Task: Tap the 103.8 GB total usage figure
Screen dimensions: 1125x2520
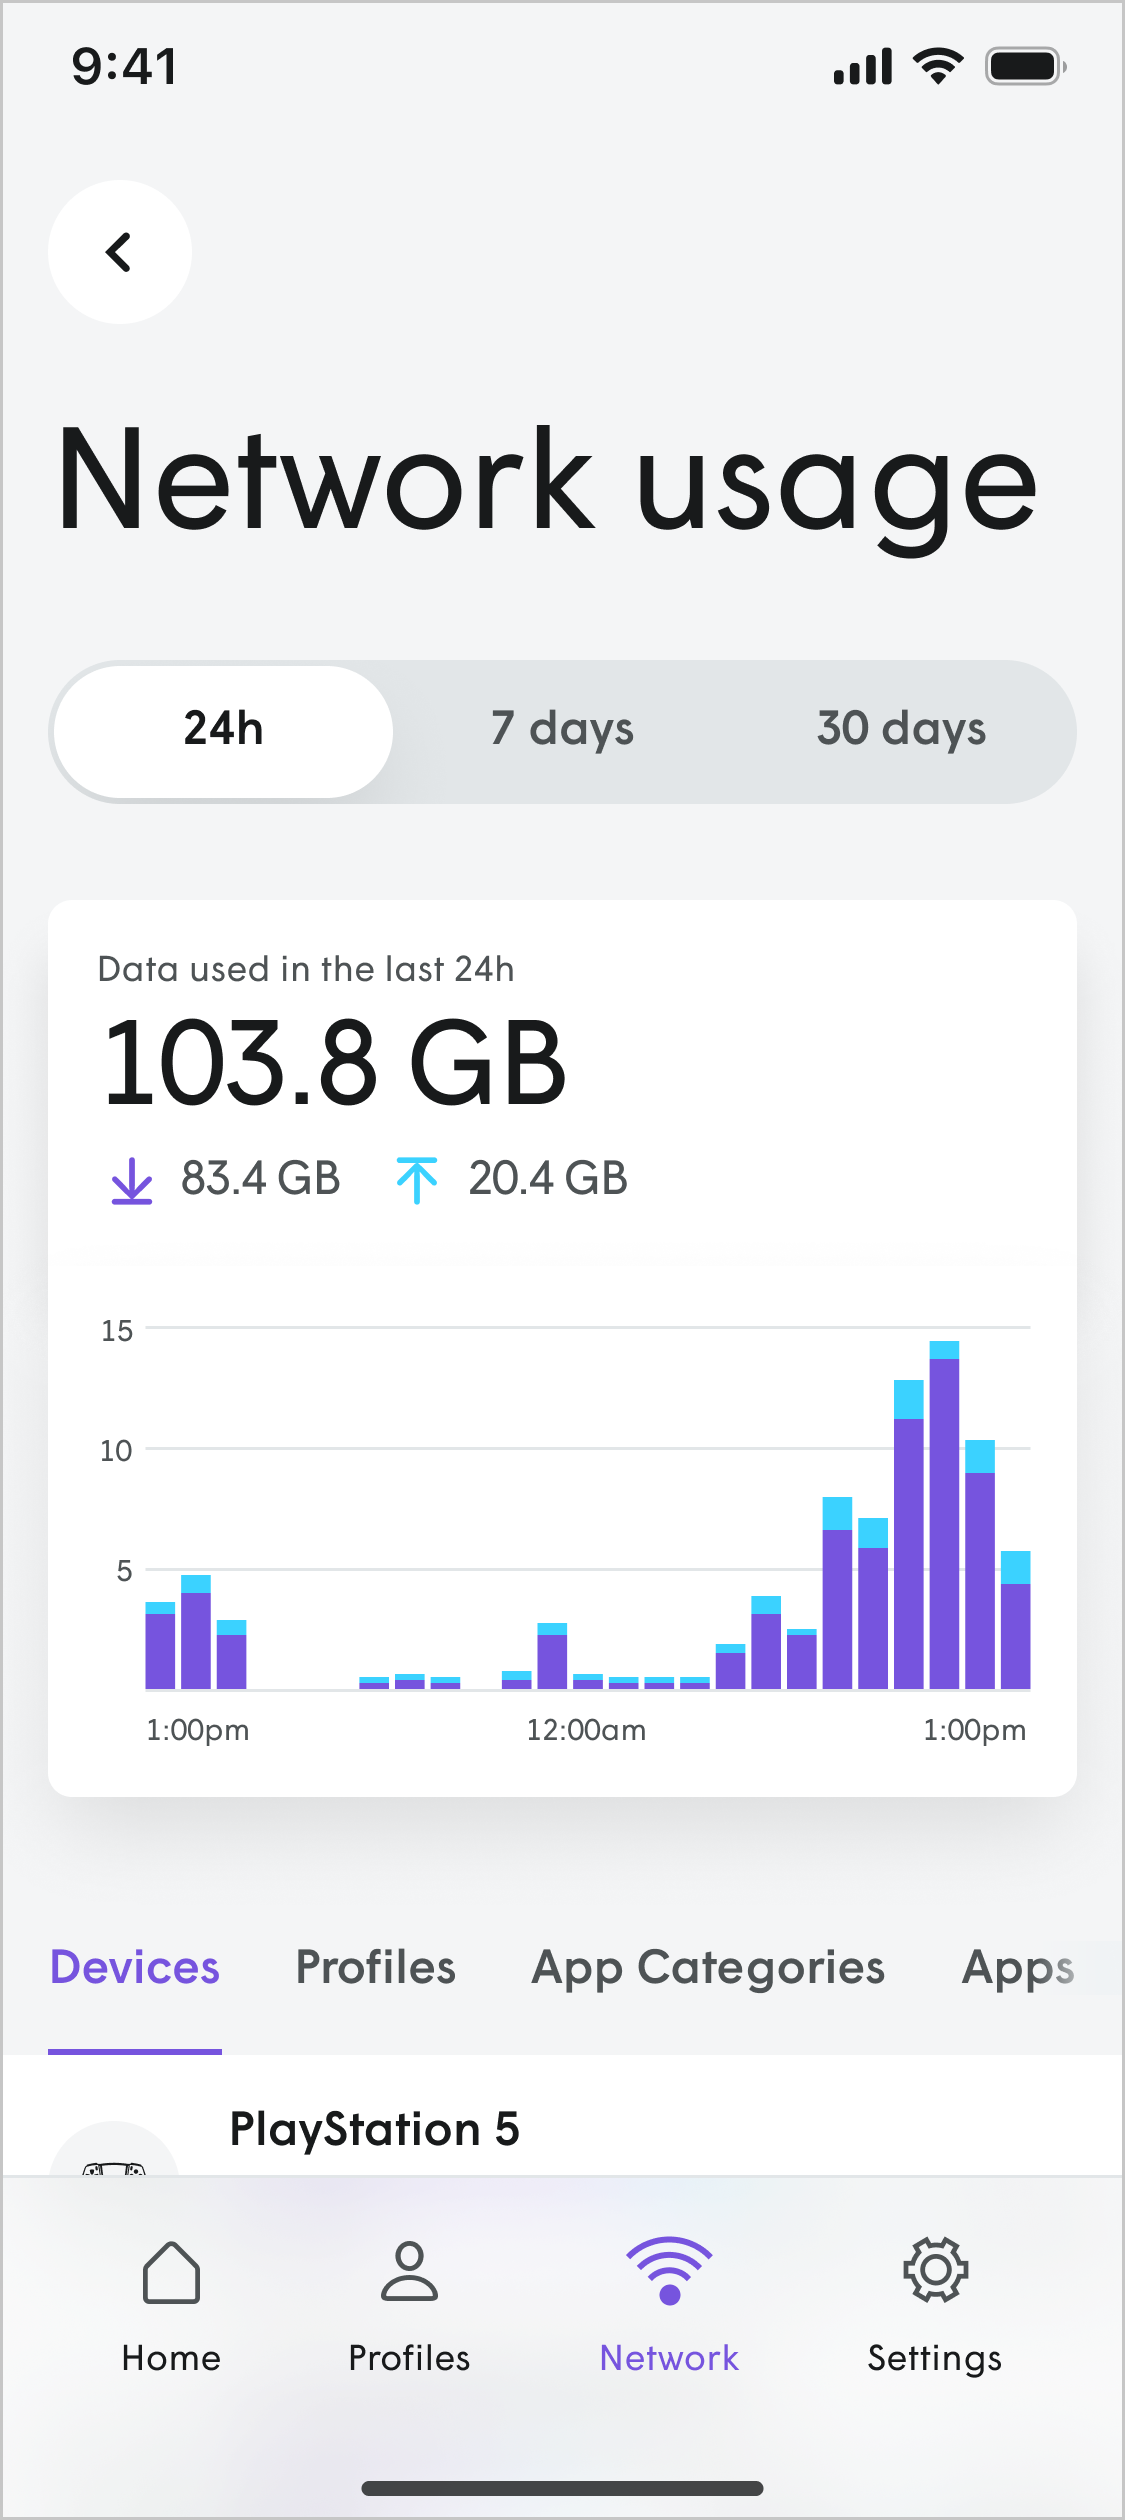Action: [335, 1064]
